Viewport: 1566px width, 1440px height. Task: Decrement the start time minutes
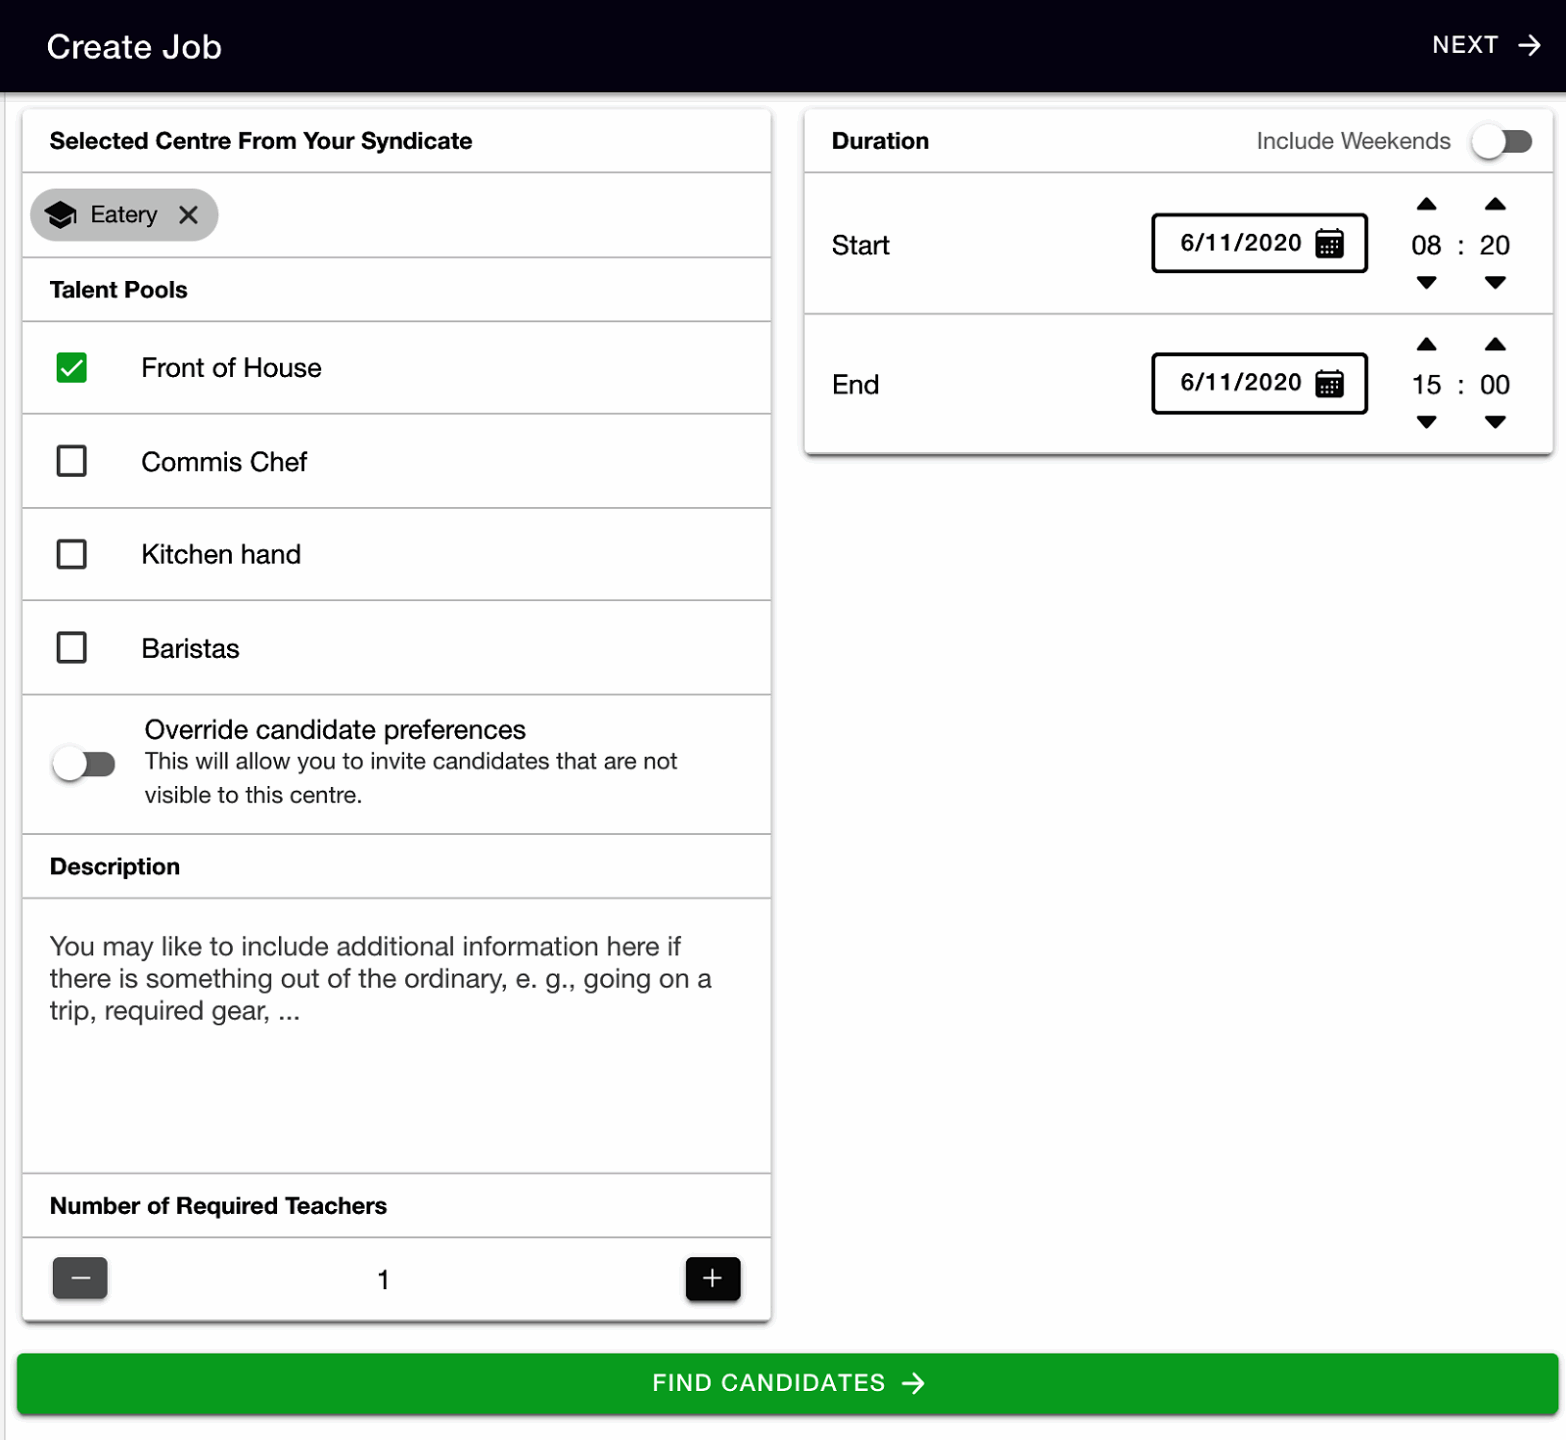coord(1495,284)
